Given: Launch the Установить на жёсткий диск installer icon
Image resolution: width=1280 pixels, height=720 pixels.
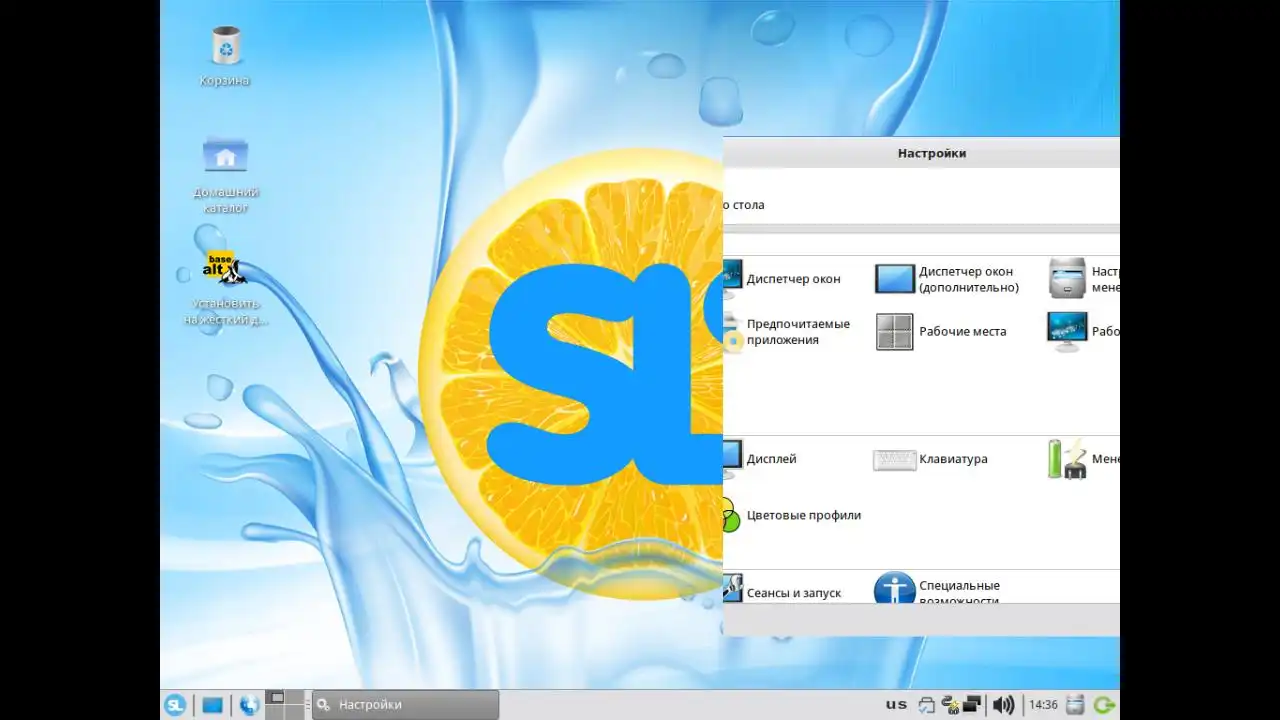Looking at the screenshot, I should [225, 288].
